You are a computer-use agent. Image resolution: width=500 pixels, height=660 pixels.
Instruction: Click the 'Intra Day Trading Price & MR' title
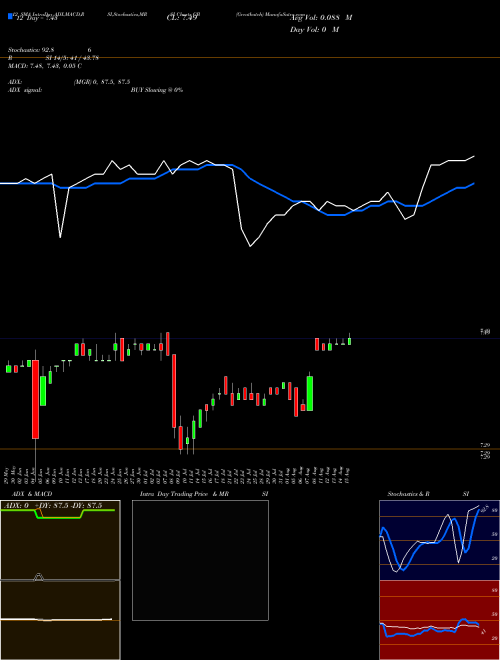point(184,494)
